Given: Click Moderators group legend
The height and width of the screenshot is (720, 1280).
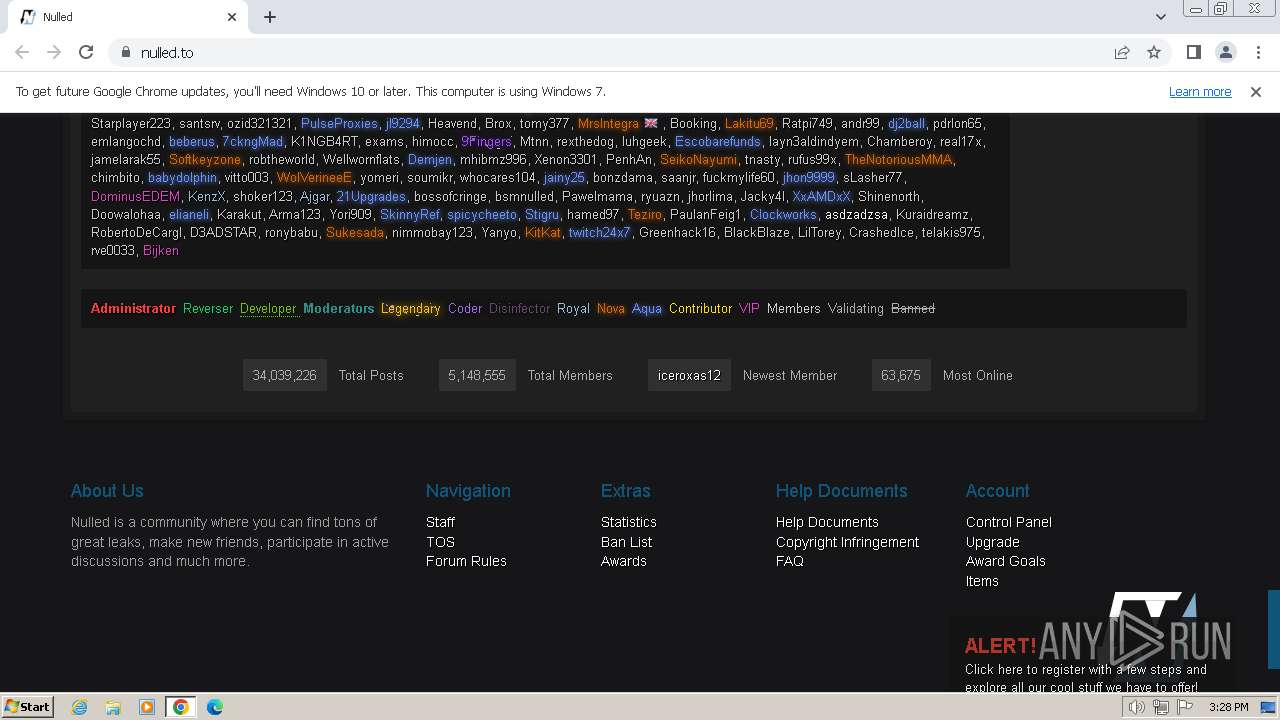Looking at the screenshot, I should pos(338,308).
